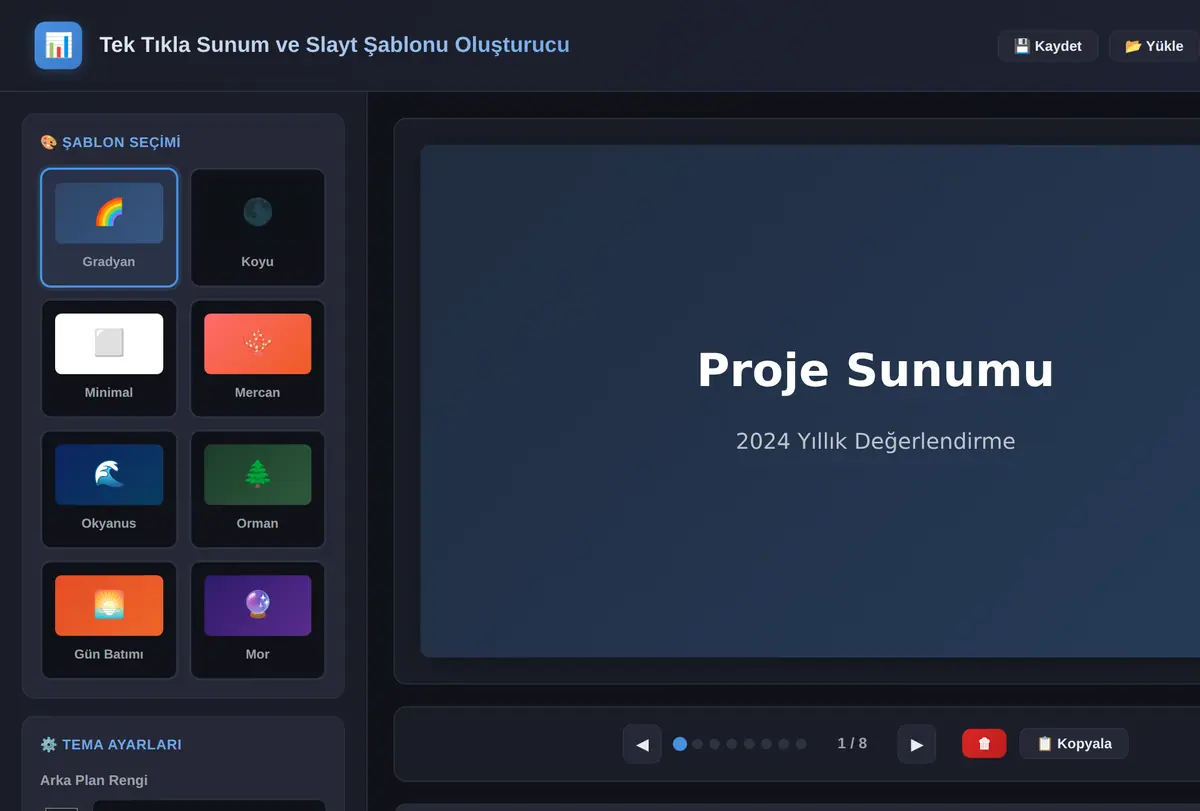Go to the previous slide arrow
1200x811 pixels.
pos(642,744)
